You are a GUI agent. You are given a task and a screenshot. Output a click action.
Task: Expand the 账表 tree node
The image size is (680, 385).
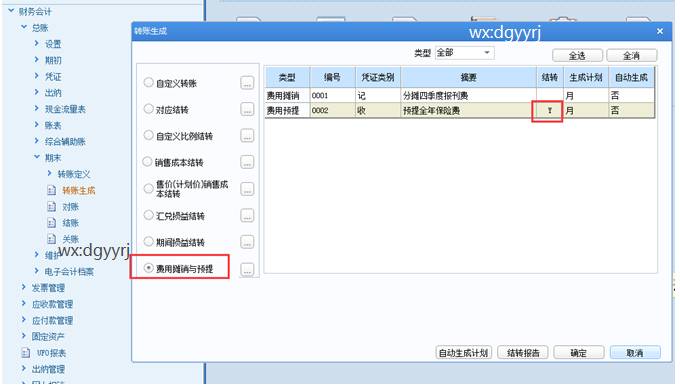[x=36, y=124]
